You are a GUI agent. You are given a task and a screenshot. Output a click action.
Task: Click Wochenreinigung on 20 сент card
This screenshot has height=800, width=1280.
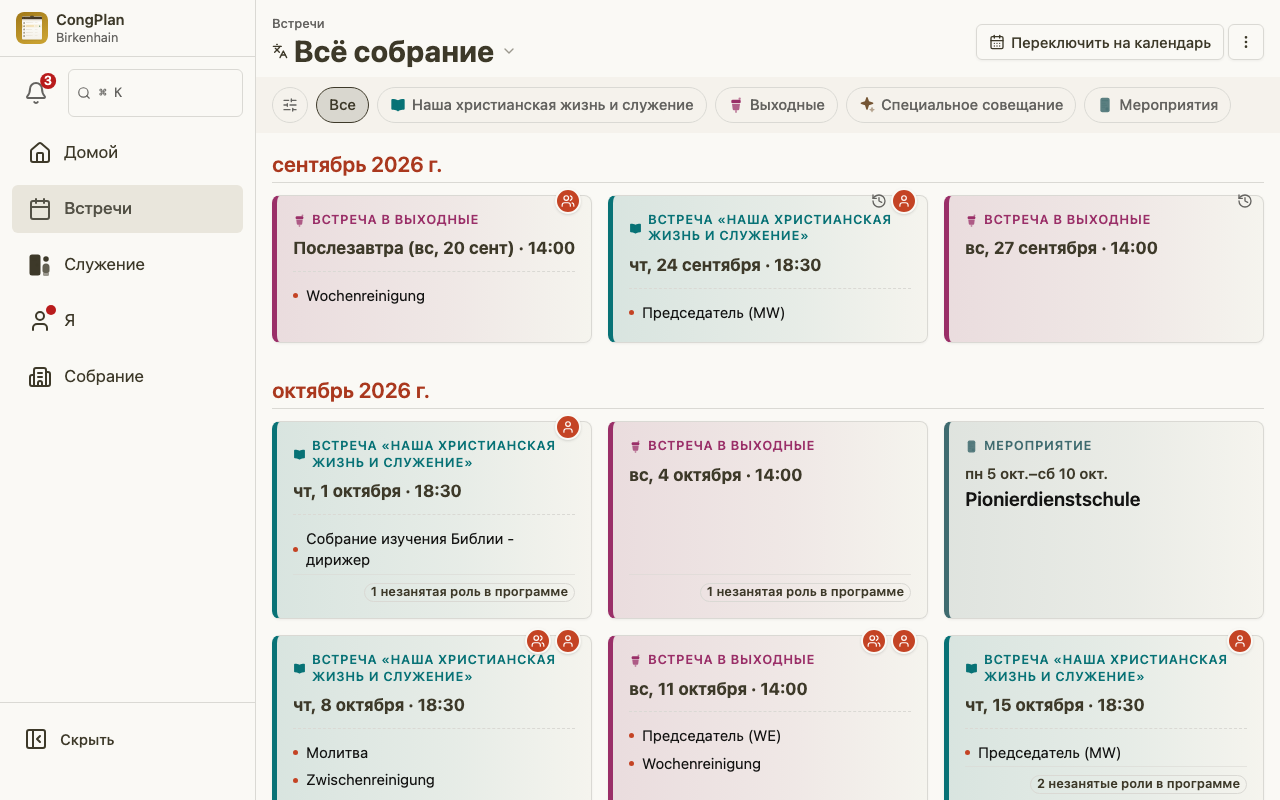tap(365, 296)
